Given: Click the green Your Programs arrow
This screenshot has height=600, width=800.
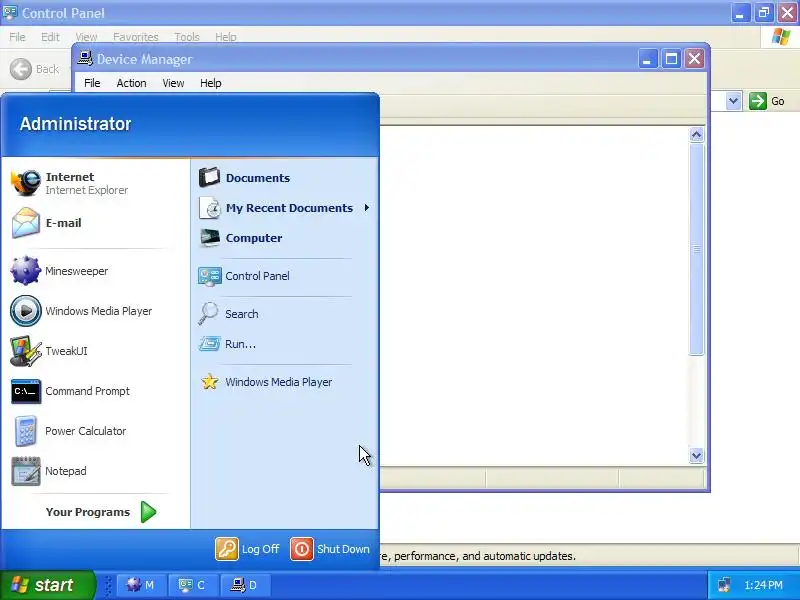Looking at the screenshot, I should (148, 512).
